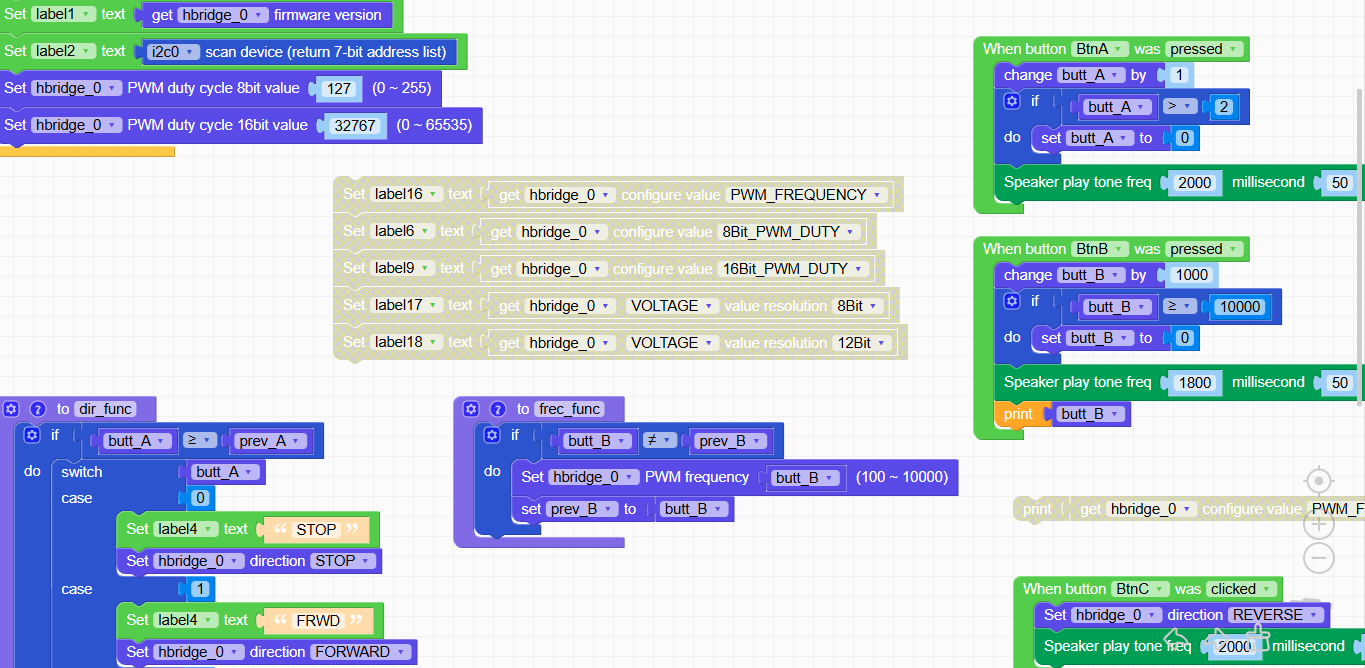
Task: Zoom out with the minus icon
Action: tap(1319, 557)
